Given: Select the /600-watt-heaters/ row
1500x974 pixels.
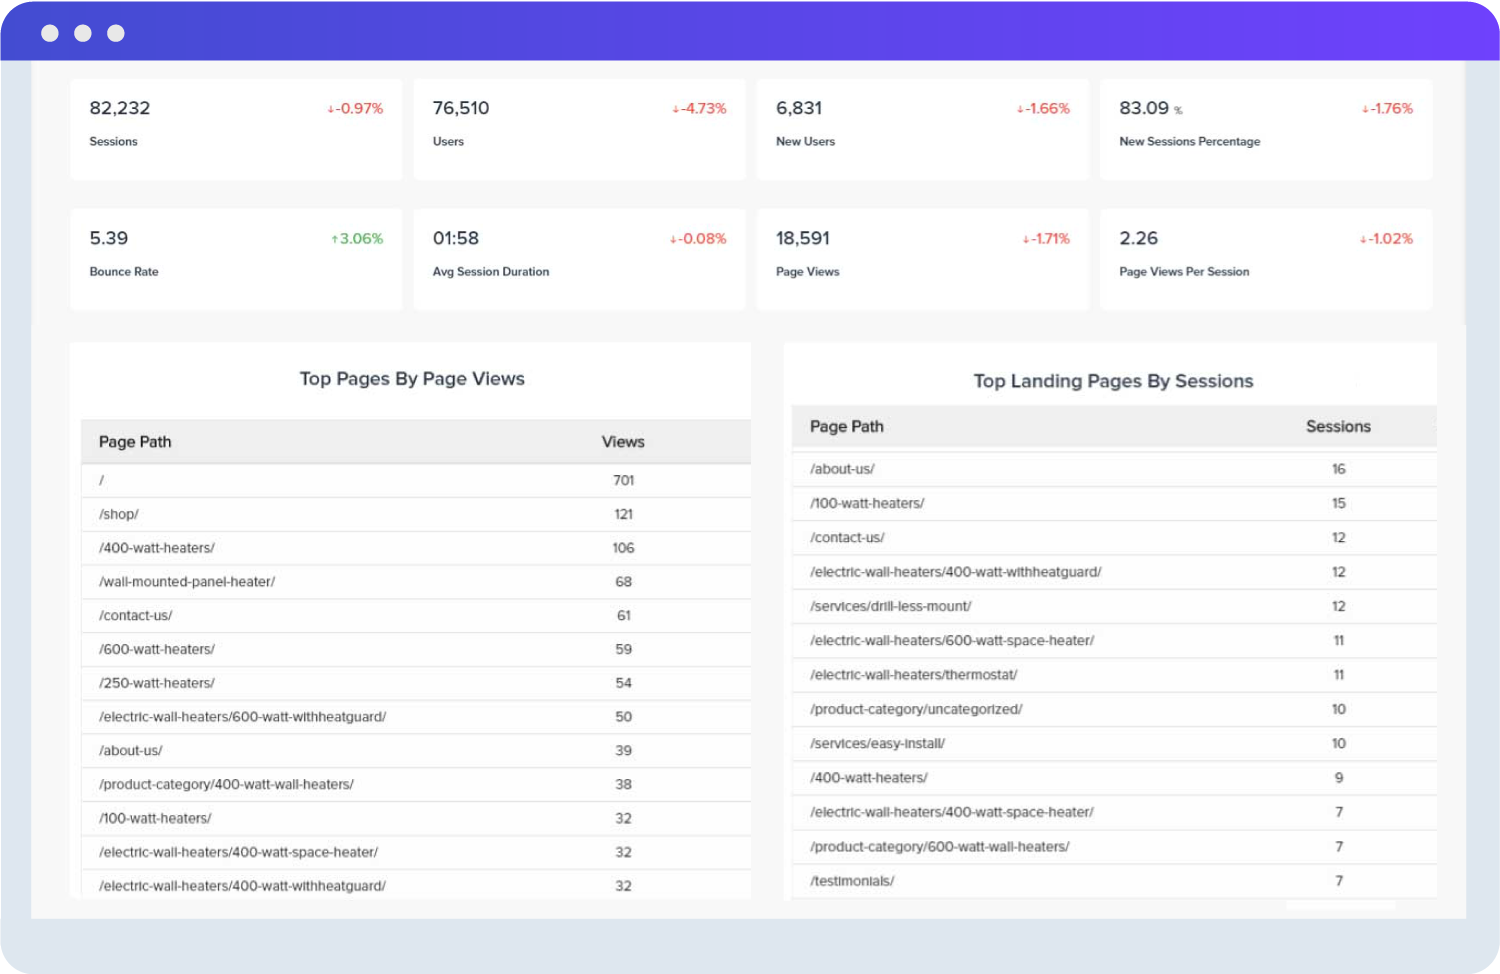Looking at the screenshot, I should click(416, 649).
